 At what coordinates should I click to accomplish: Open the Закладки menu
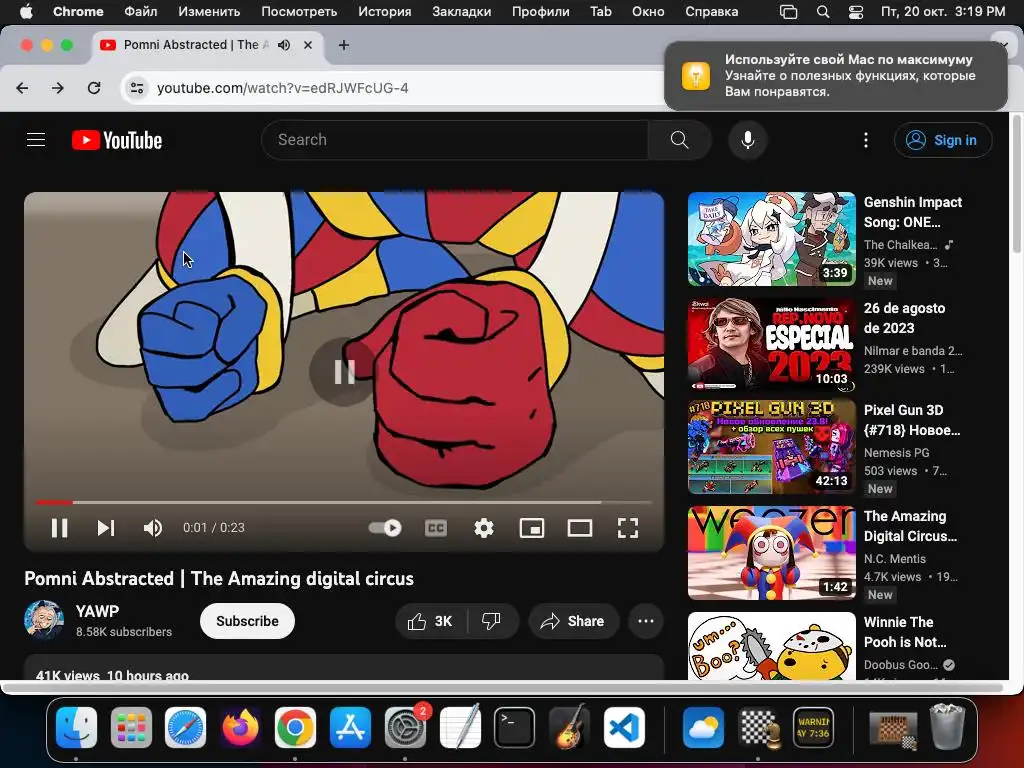click(462, 11)
